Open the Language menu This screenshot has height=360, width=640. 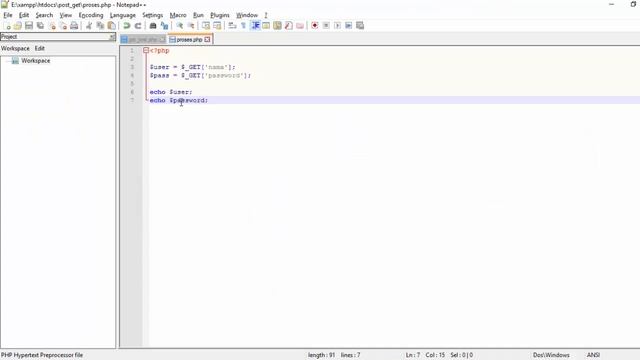[x=123, y=15]
